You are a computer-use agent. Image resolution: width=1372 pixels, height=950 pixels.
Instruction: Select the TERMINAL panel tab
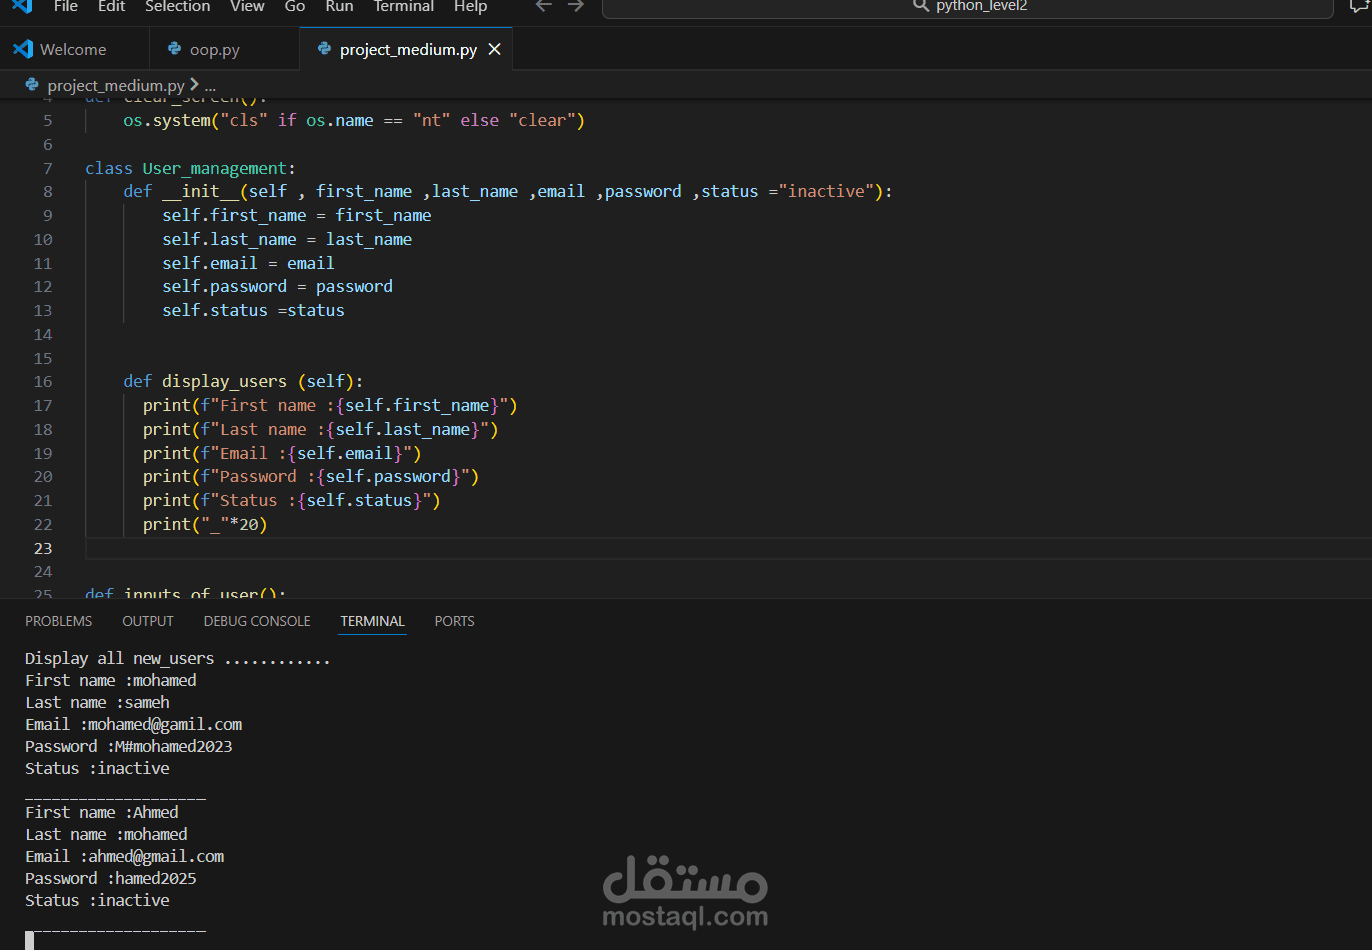(x=372, y=621)
